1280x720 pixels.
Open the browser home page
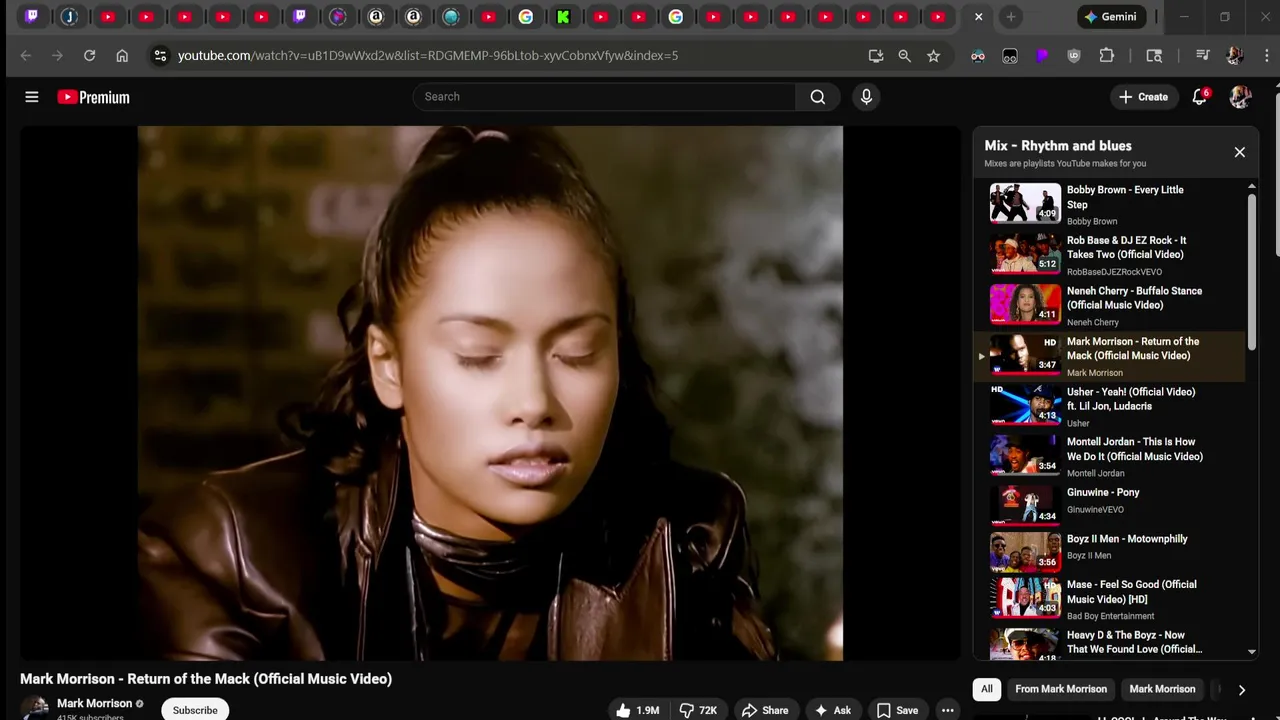[122, 56]
